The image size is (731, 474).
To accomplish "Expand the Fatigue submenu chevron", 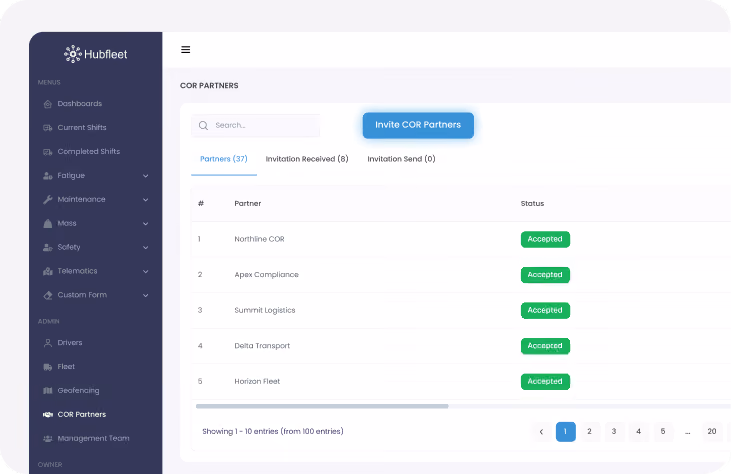I will [x=145, y=176].
